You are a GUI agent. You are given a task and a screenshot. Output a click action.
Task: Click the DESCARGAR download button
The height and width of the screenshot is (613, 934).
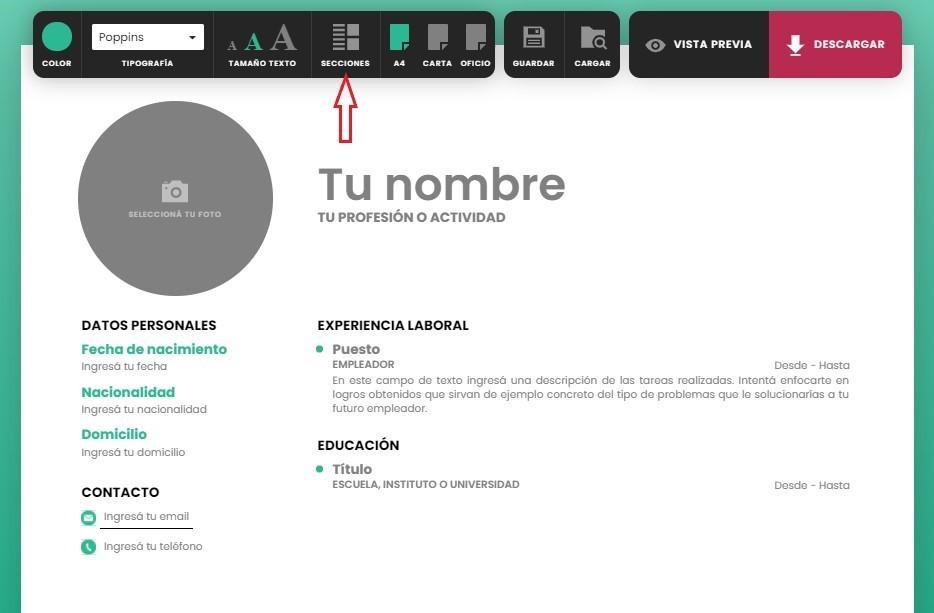pos(835,45)
